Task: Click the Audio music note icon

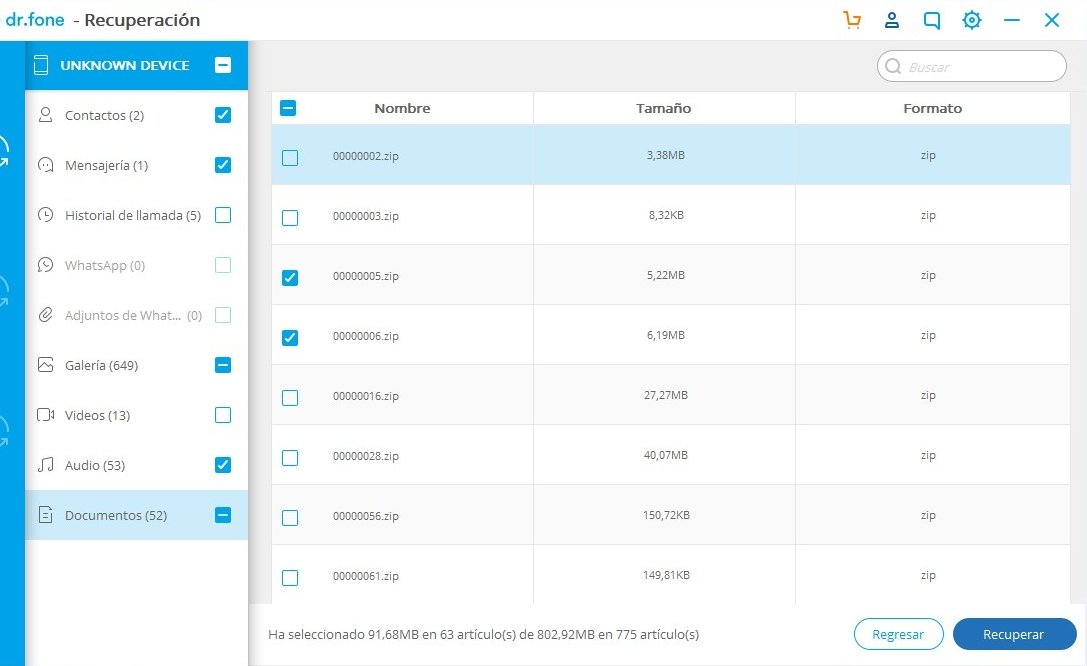Action: pos(46,465)
